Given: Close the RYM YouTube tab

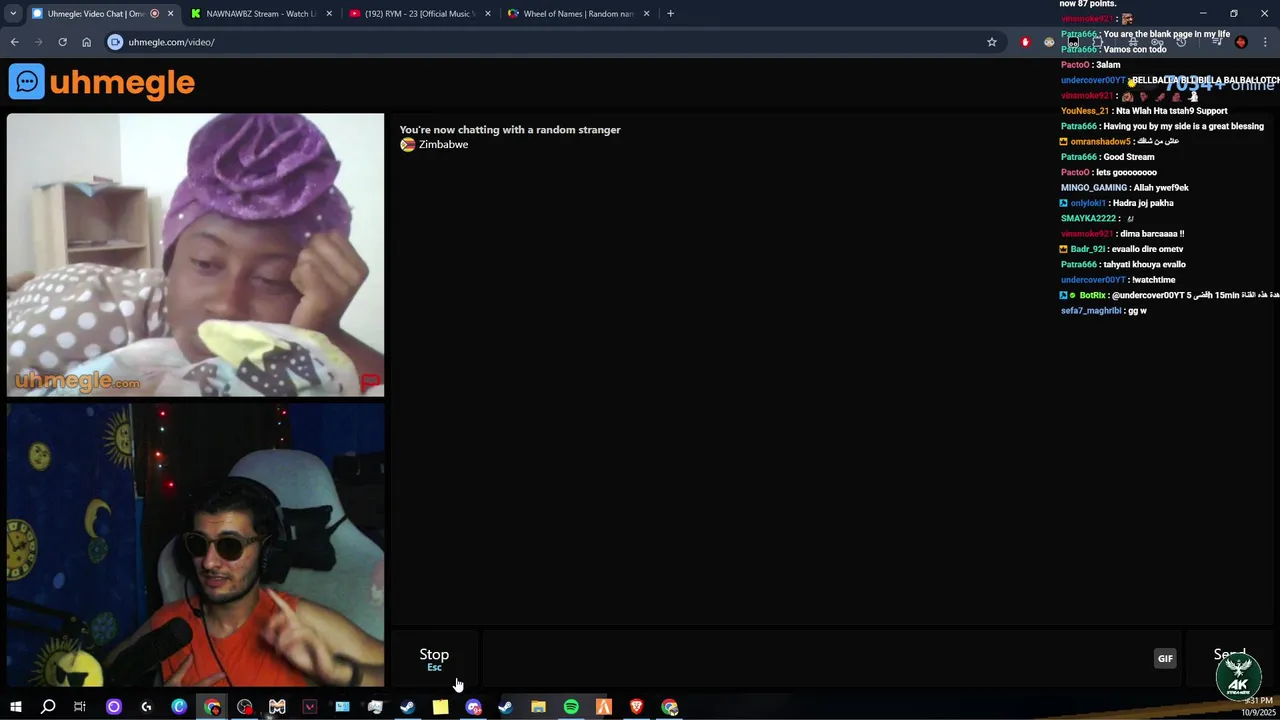Looking at the screenshot, I should click(x=488, y=14).
